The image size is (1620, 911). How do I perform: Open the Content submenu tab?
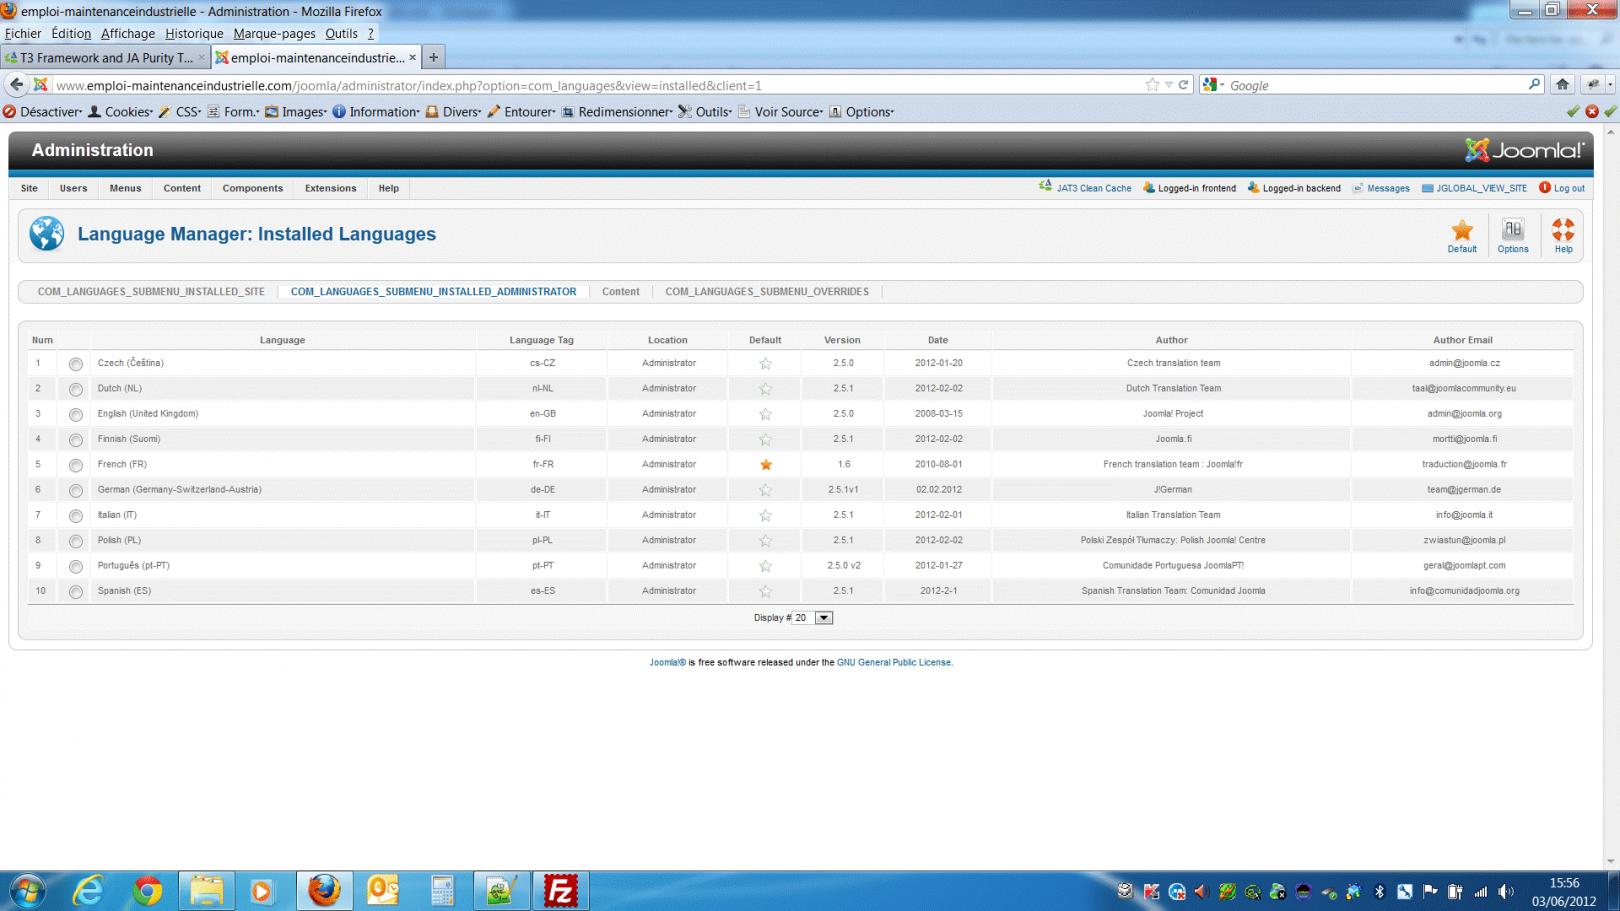coord(620,292)
